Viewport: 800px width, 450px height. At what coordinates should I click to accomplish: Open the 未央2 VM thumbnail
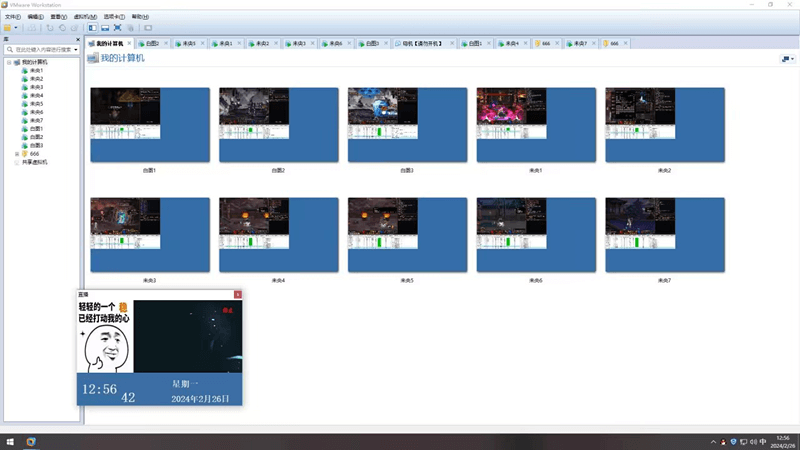665,124
